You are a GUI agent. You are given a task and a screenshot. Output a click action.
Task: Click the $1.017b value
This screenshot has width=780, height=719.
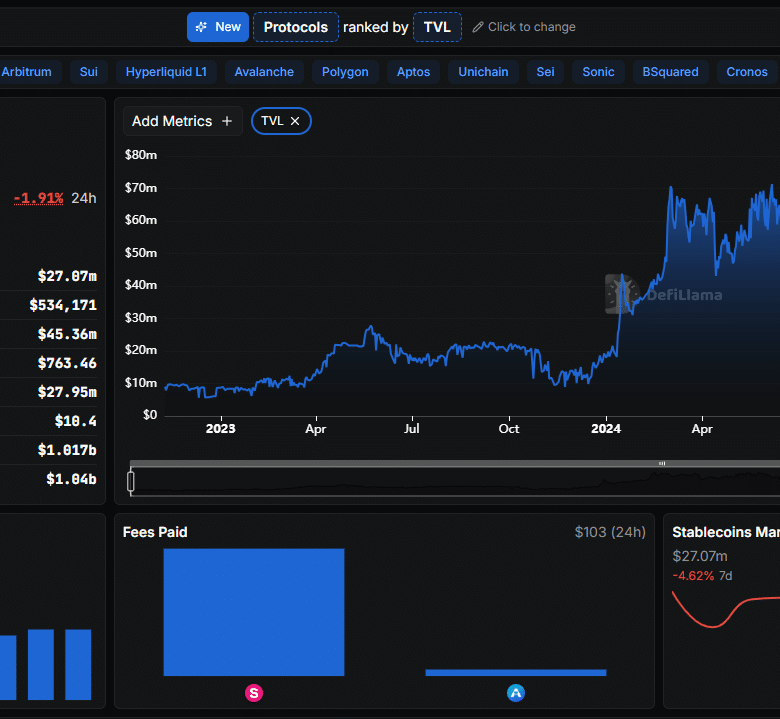(x=67, y=450)
